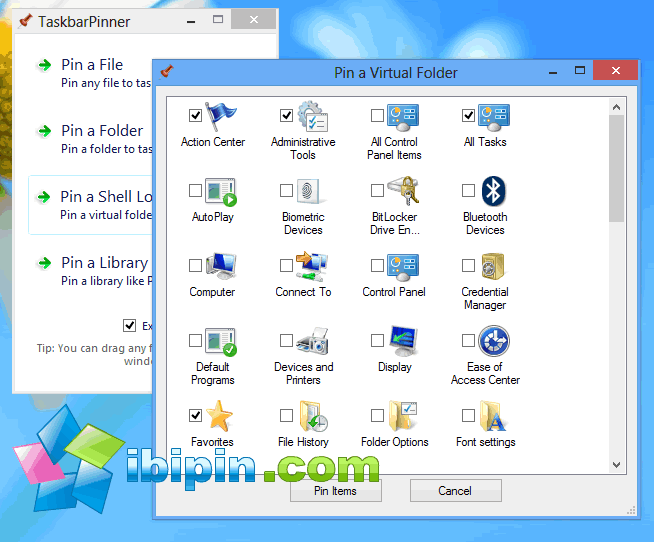Check the Connect To checkbox
The height and width of the screenshot is (542, 654).
[286, 265]
